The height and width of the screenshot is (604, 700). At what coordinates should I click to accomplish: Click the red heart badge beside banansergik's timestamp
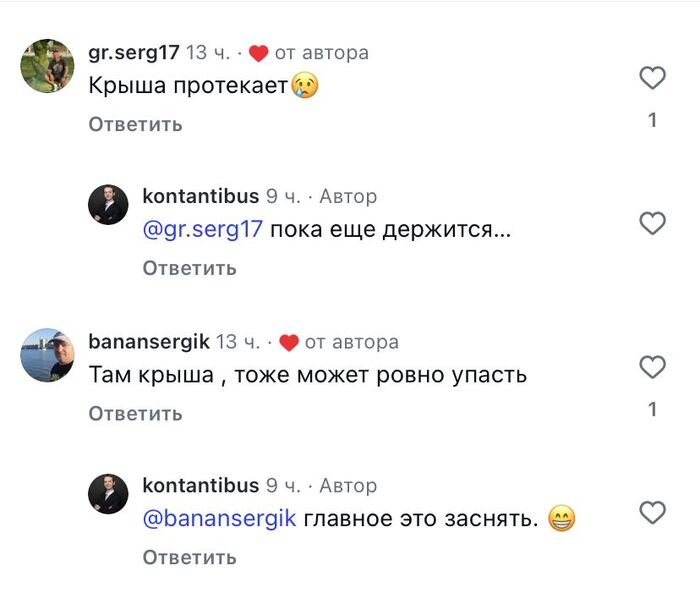(288, 342)
